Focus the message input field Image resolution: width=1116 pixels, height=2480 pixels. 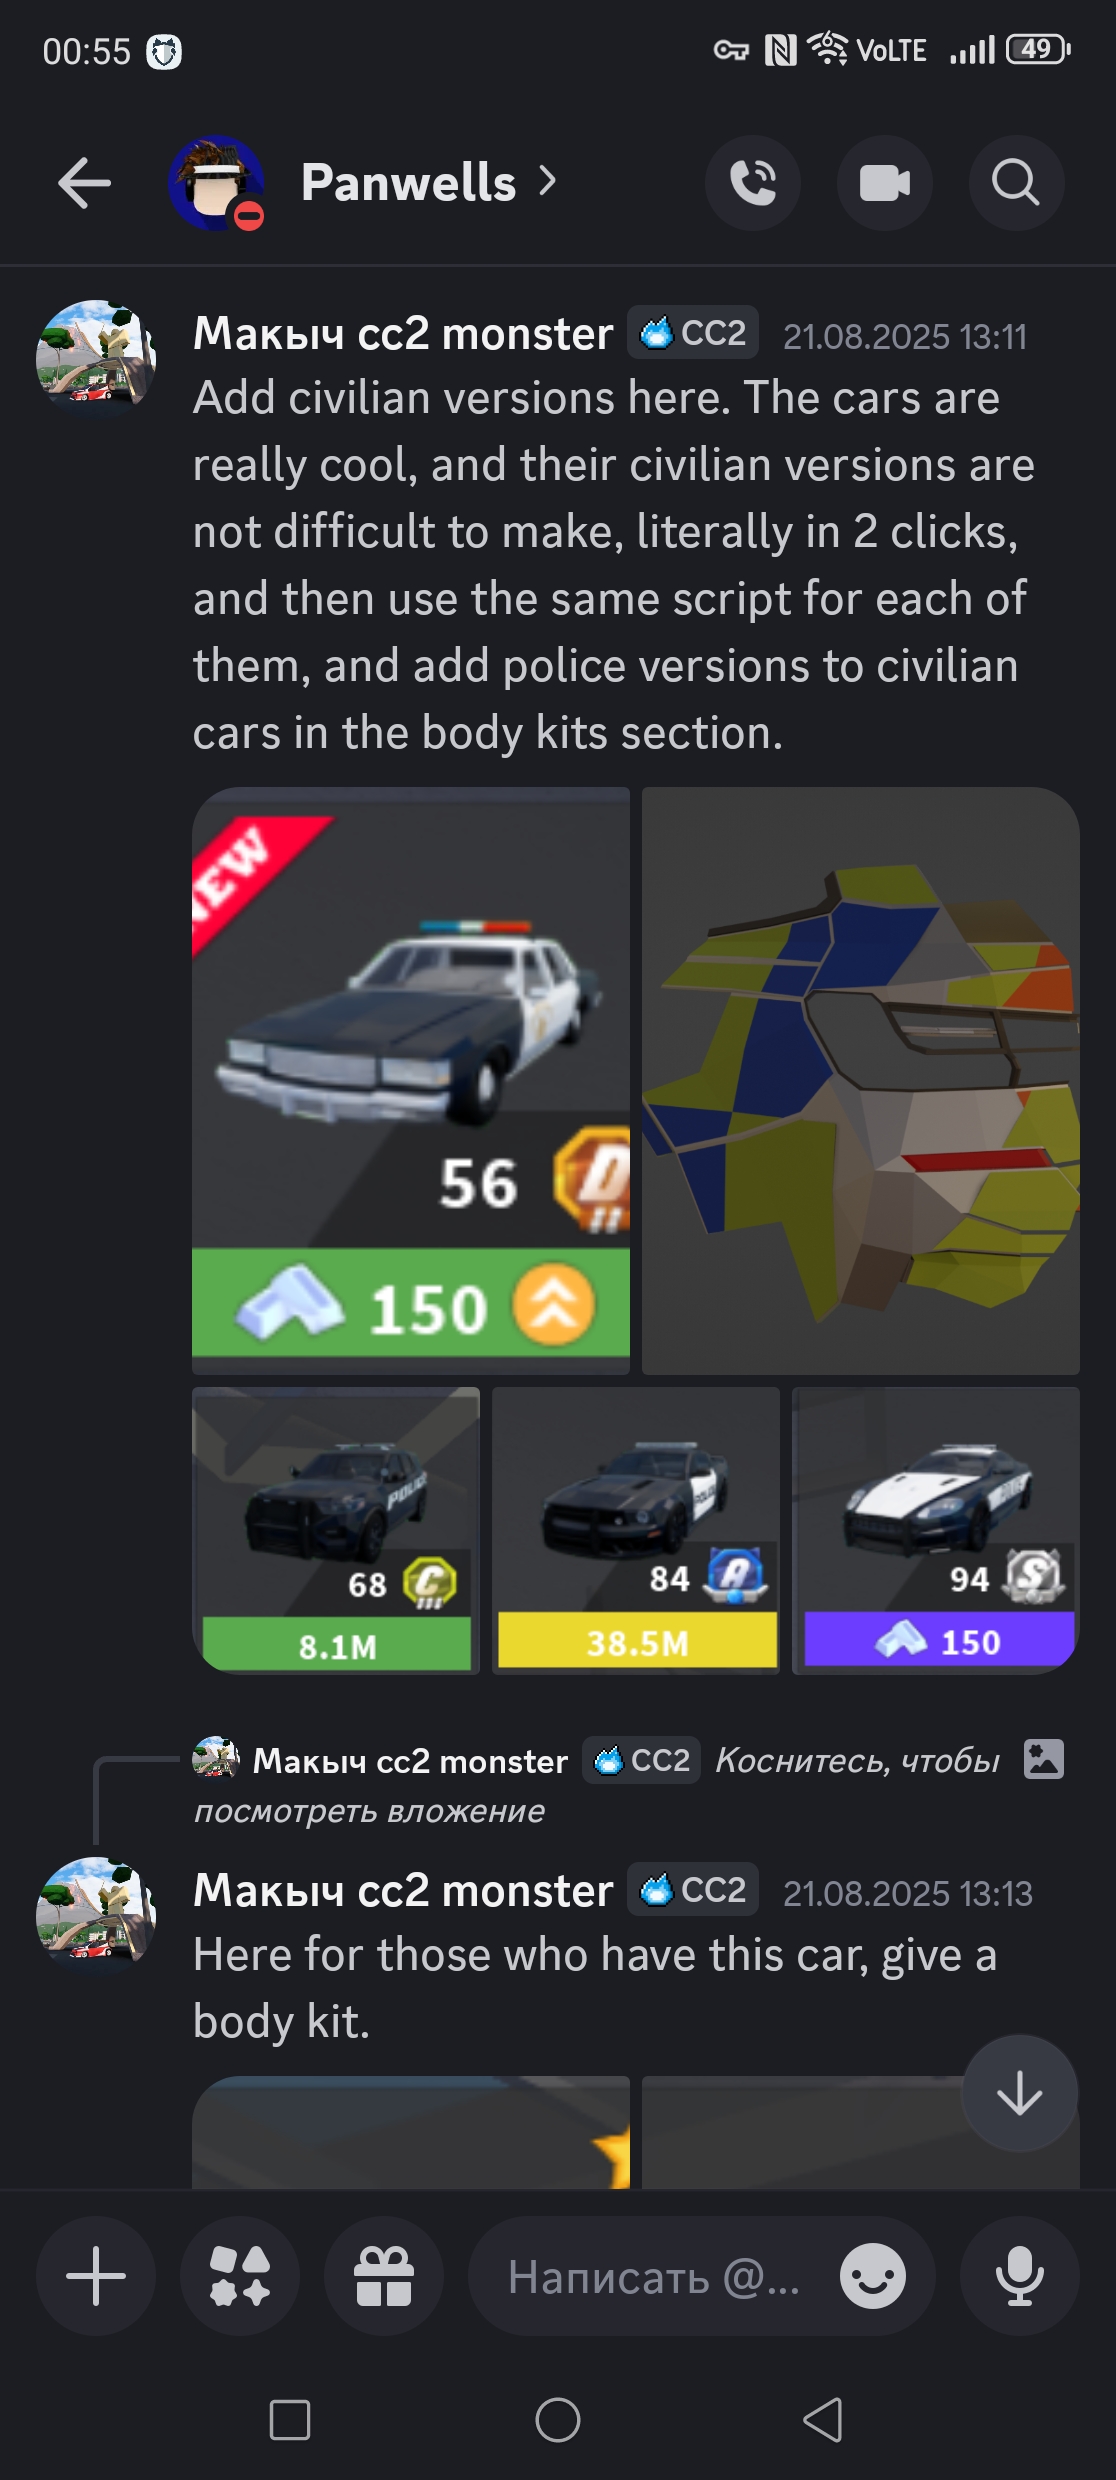[x=654, y=2276]
